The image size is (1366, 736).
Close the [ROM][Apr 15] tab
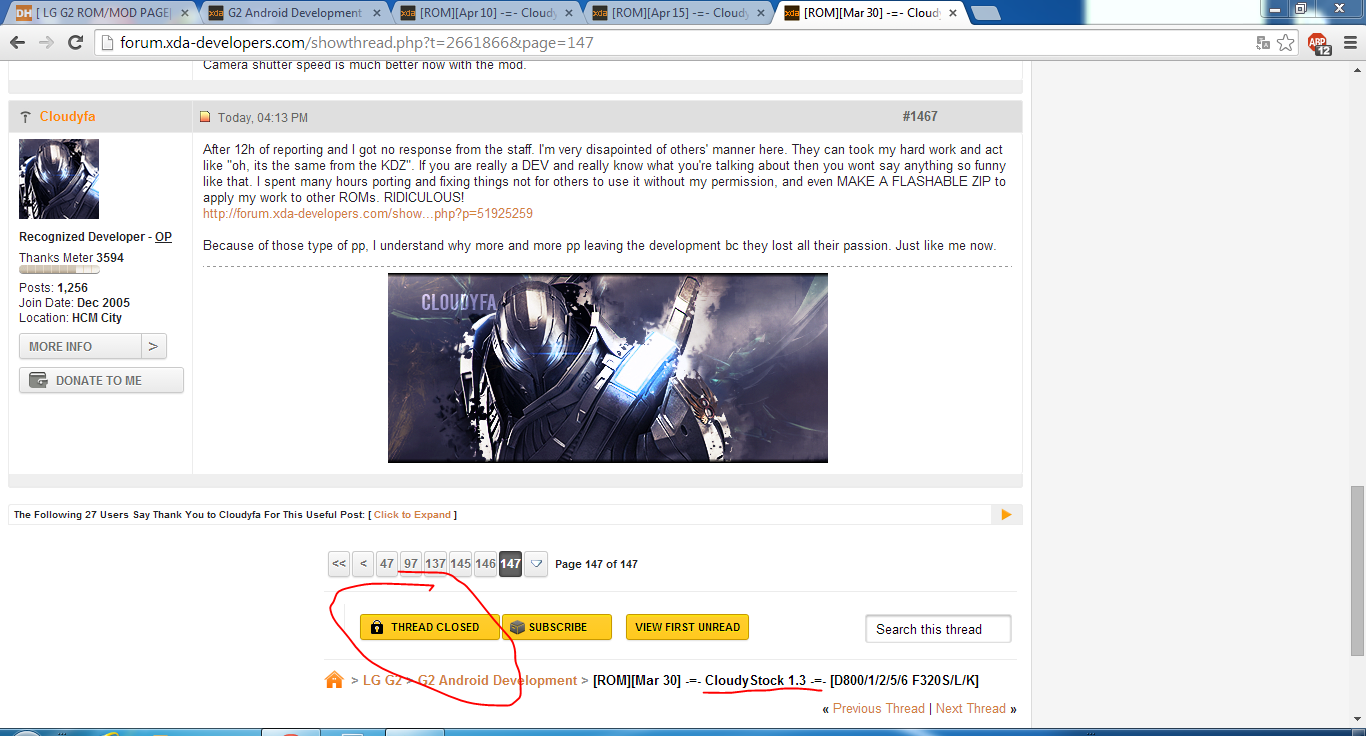click(x=760, y=13)
